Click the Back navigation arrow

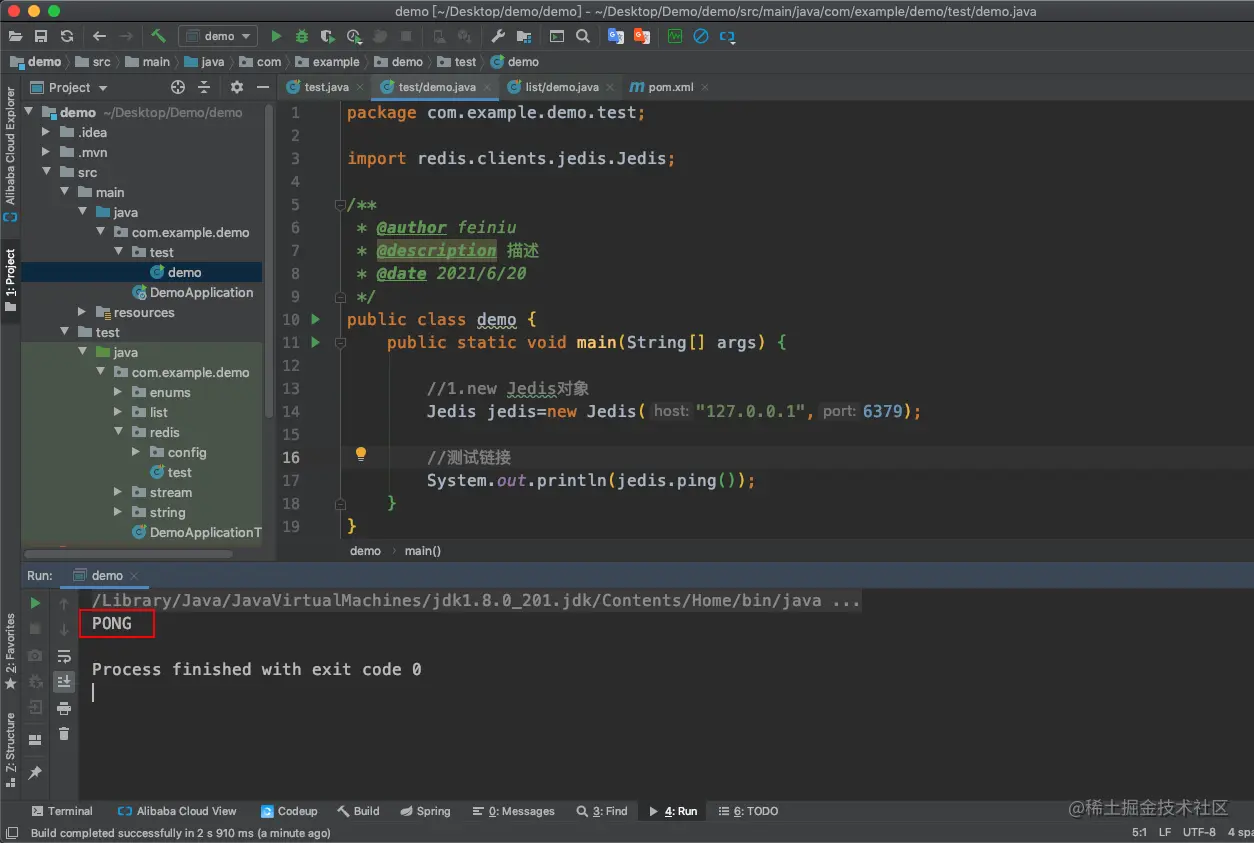[100, 36]
